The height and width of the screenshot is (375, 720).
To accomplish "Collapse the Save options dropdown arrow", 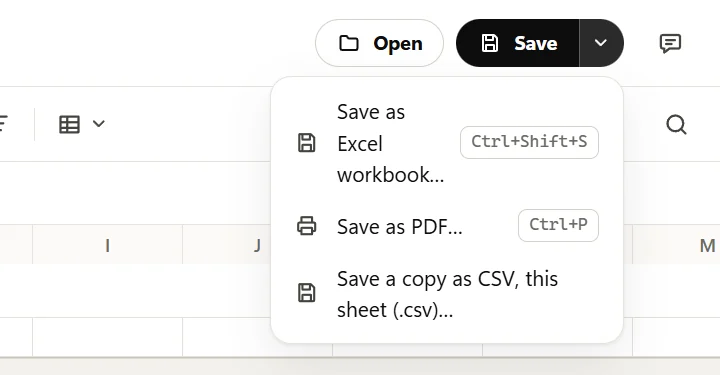I will tap(601, 43).
